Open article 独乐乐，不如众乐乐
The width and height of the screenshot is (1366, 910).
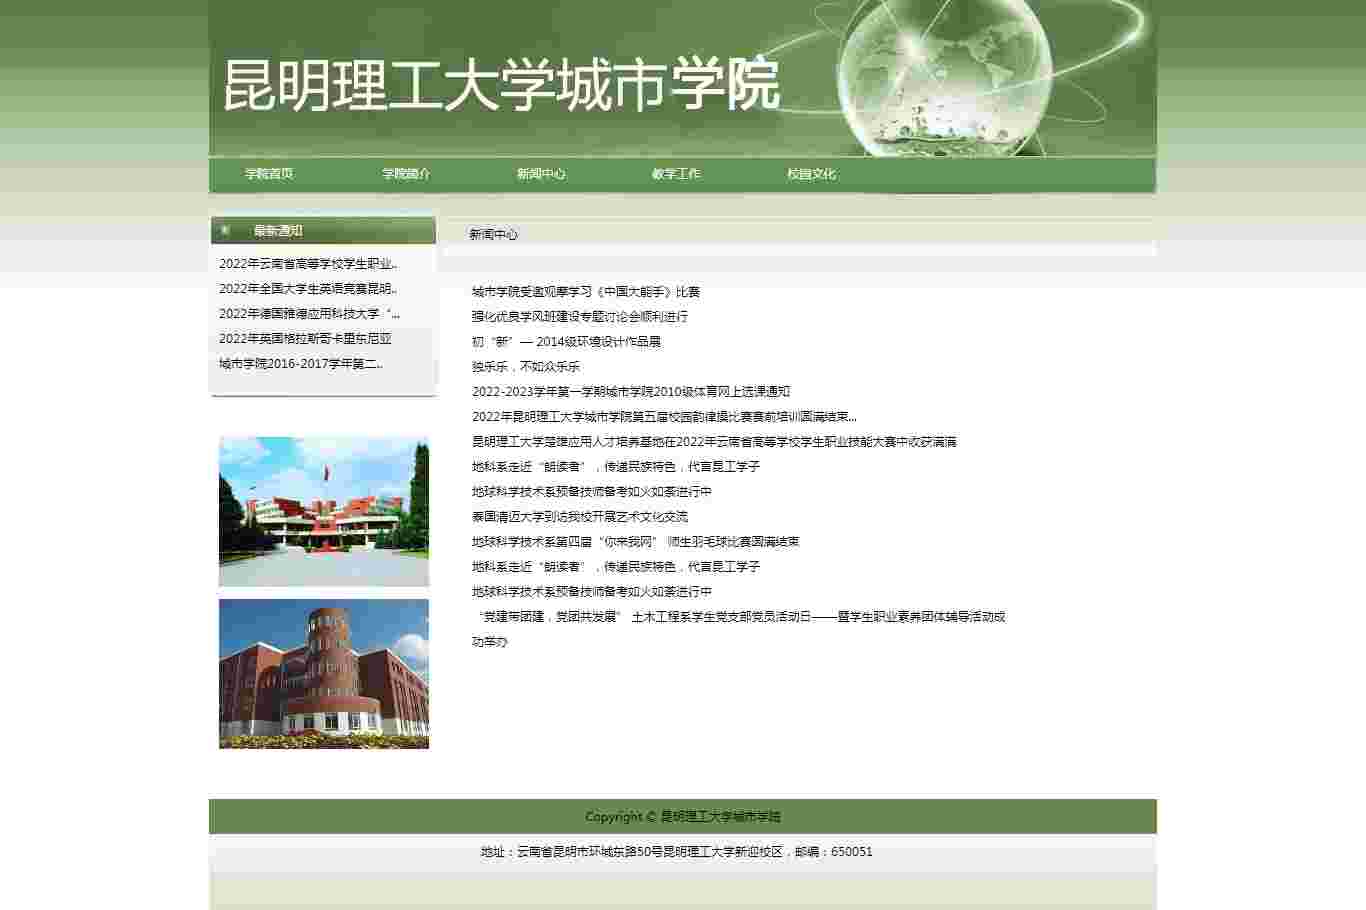[526, 367]
